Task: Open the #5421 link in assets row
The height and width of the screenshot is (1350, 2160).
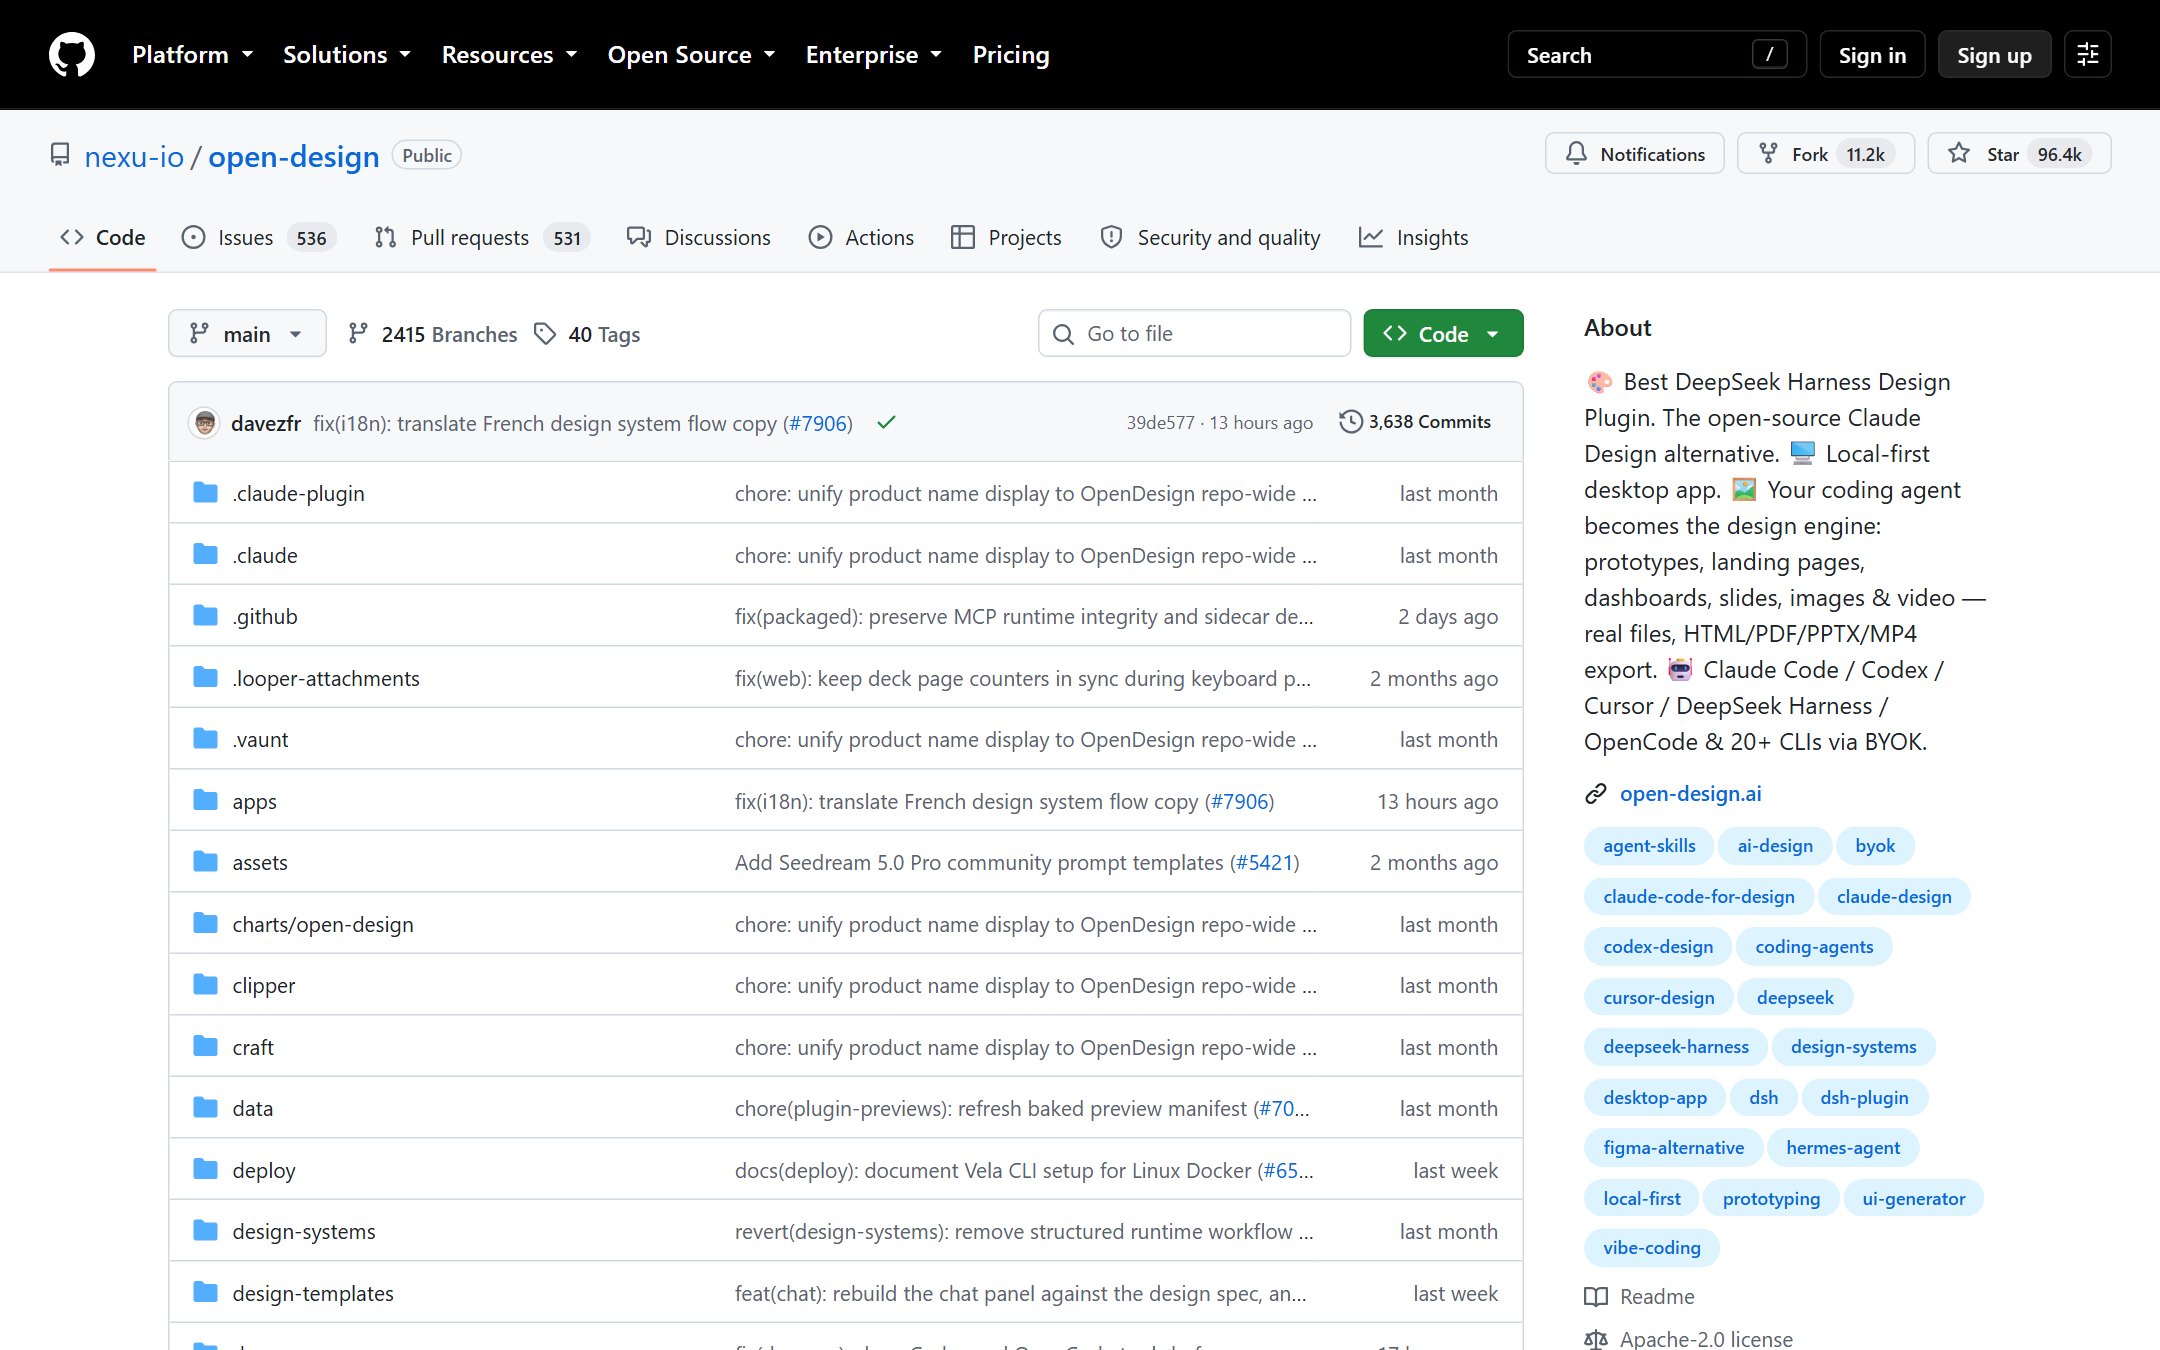Action: [x=1264, y=862]
